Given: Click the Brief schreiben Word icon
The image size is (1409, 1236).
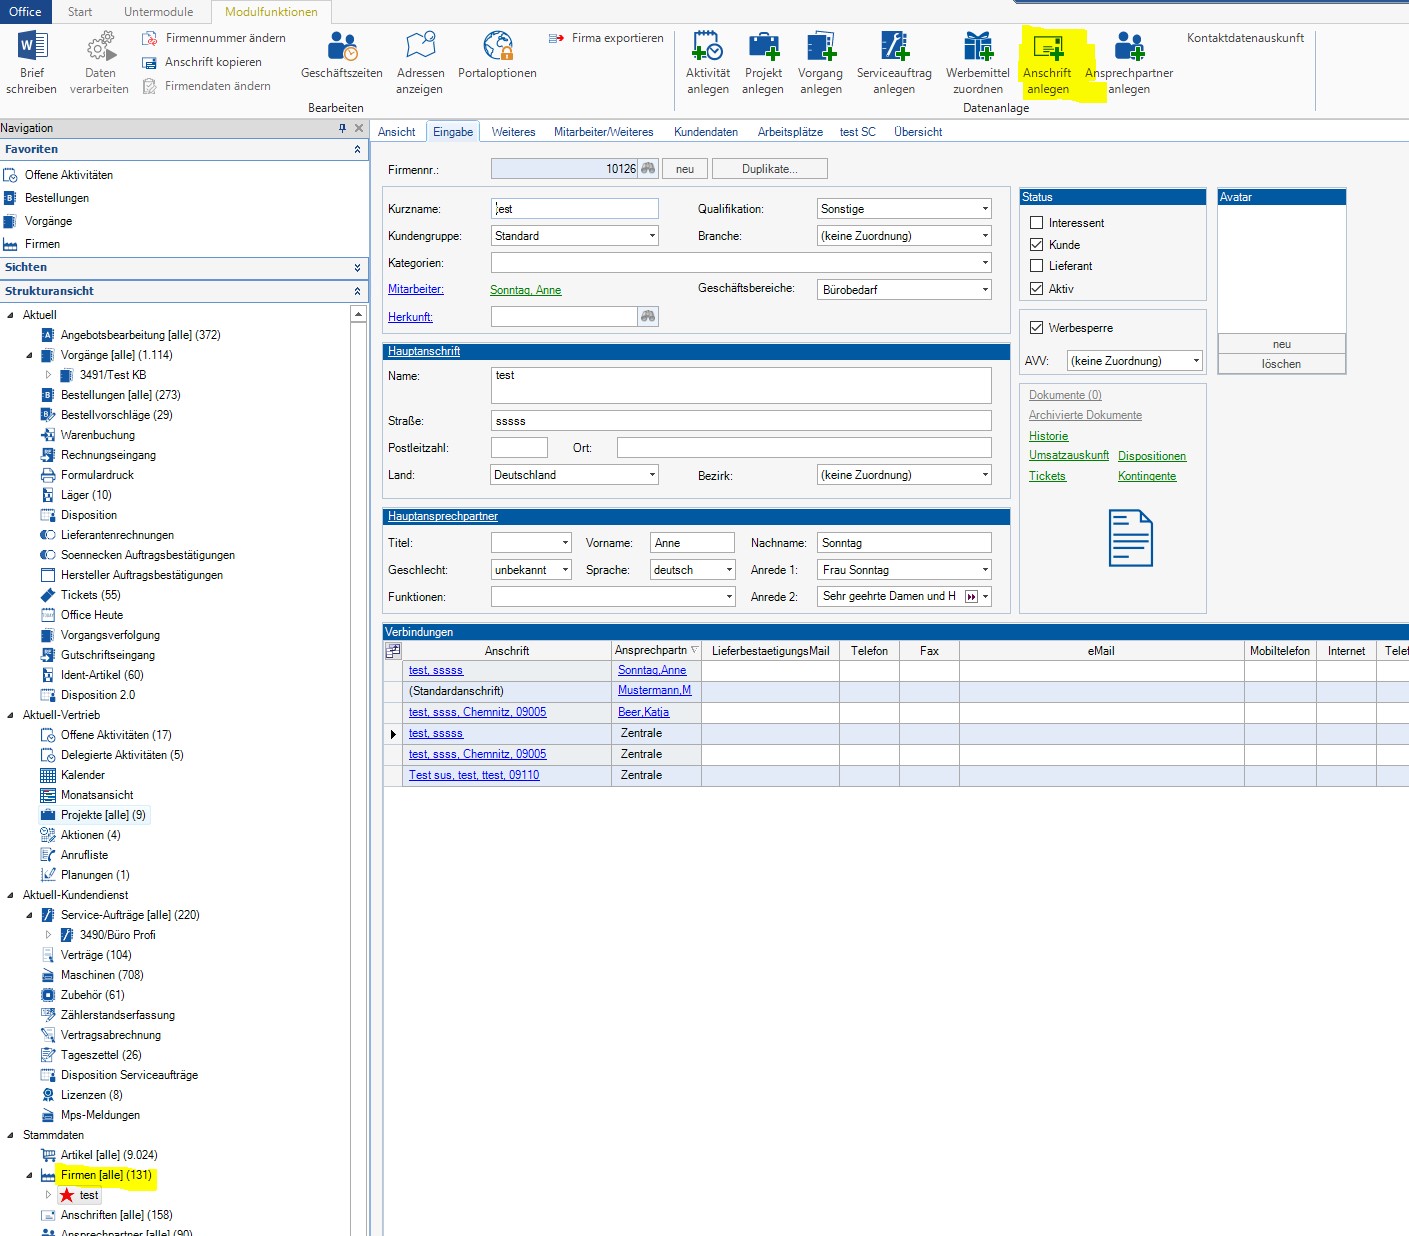Looking at the screenshot, I should click(32, 46).
